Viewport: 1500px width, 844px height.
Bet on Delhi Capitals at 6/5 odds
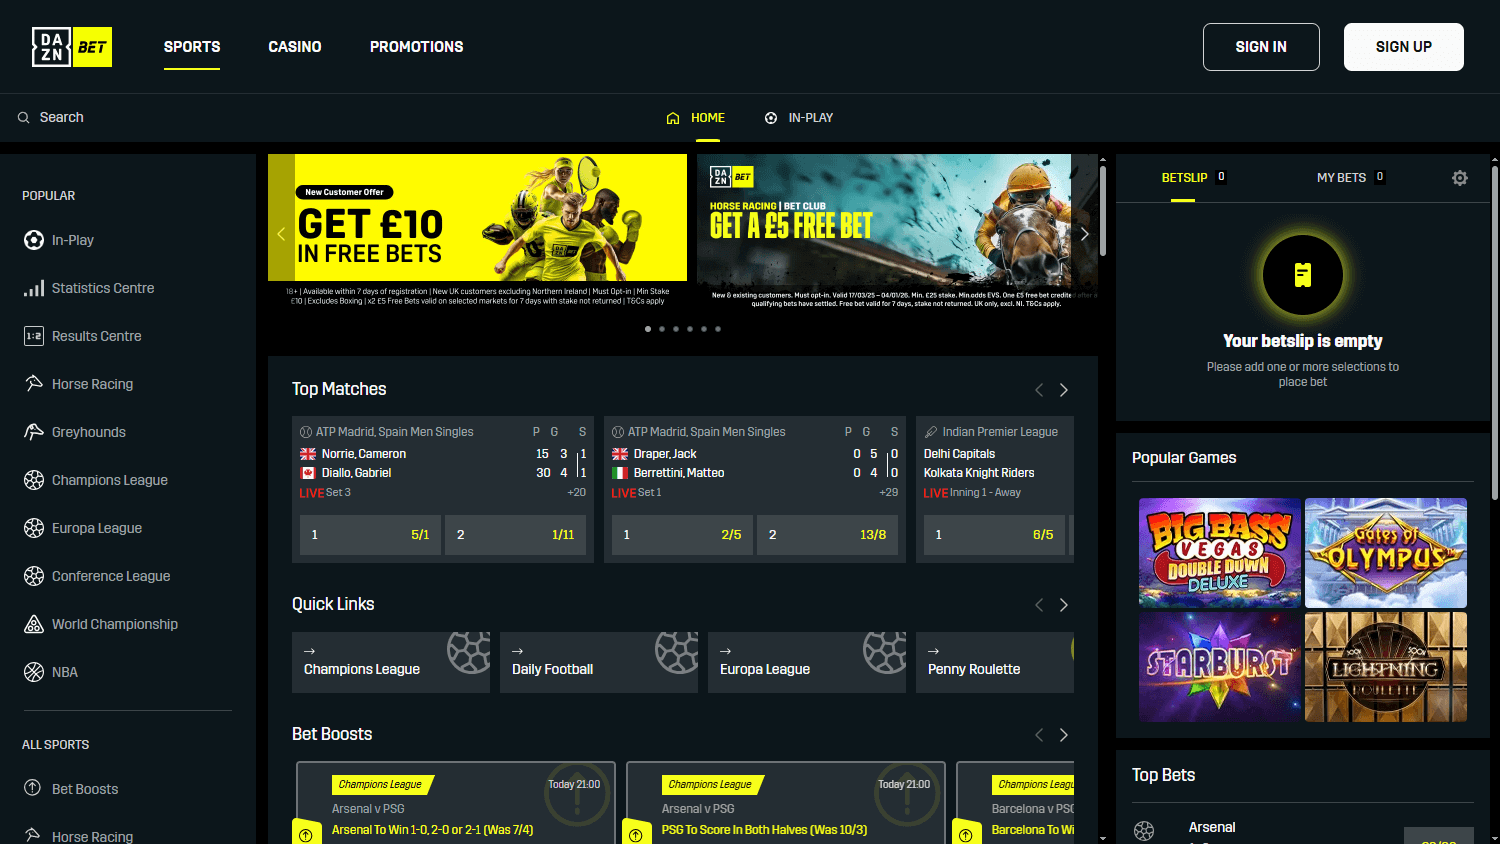[994, 535]
